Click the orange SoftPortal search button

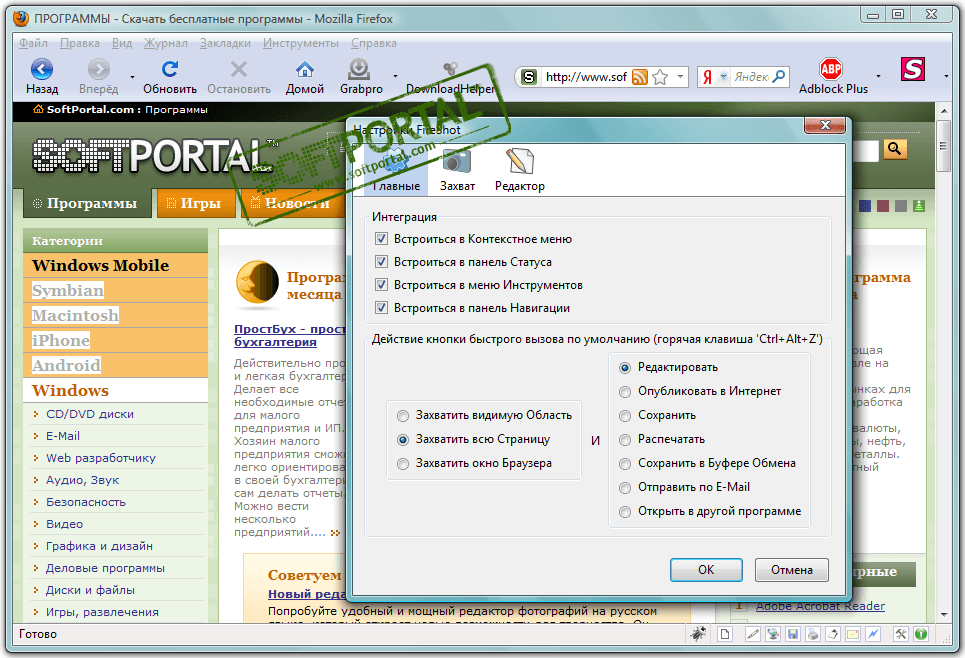pos(895,149)
